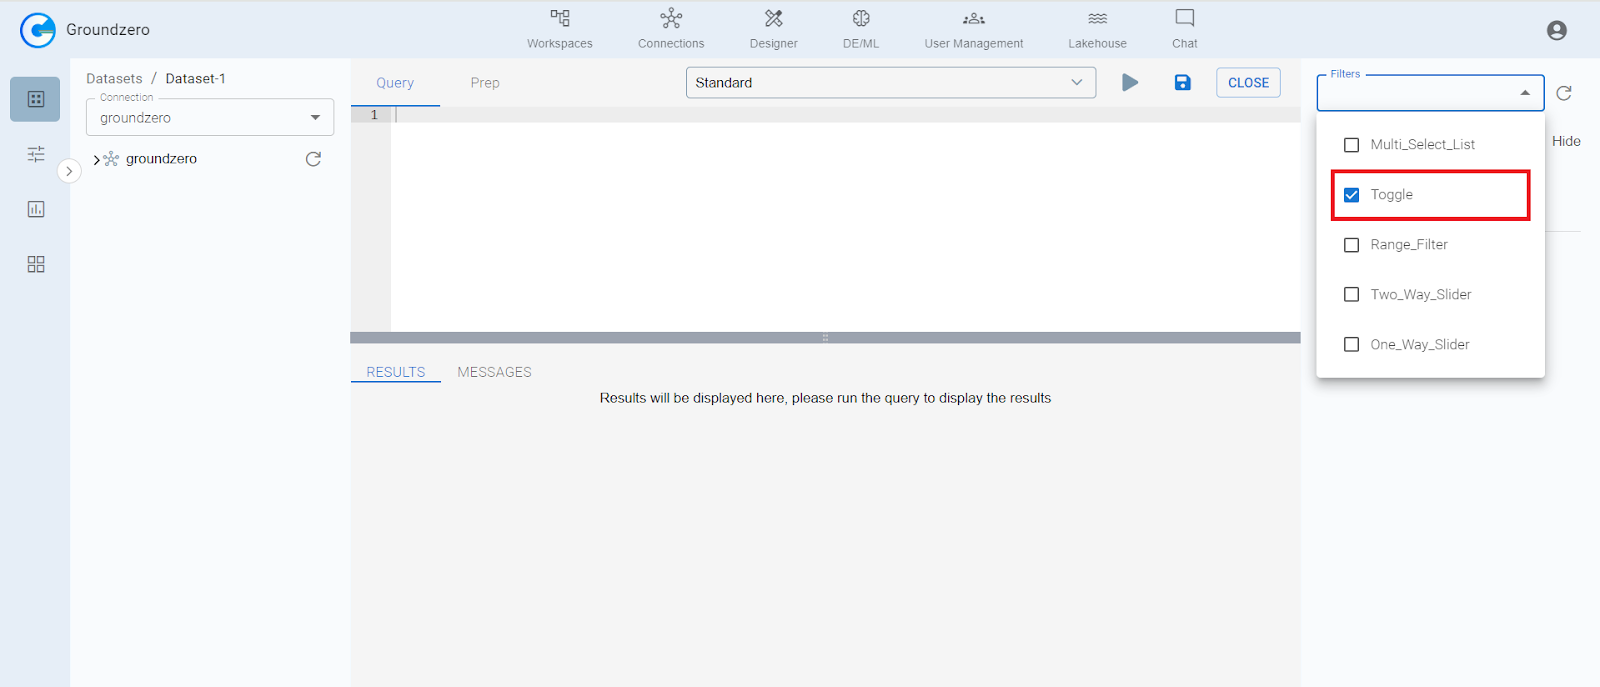The height and width of the screenshot is (687, 1600).
Task: Switch to the MESSAGES tab
Action: tap(494, 372)
